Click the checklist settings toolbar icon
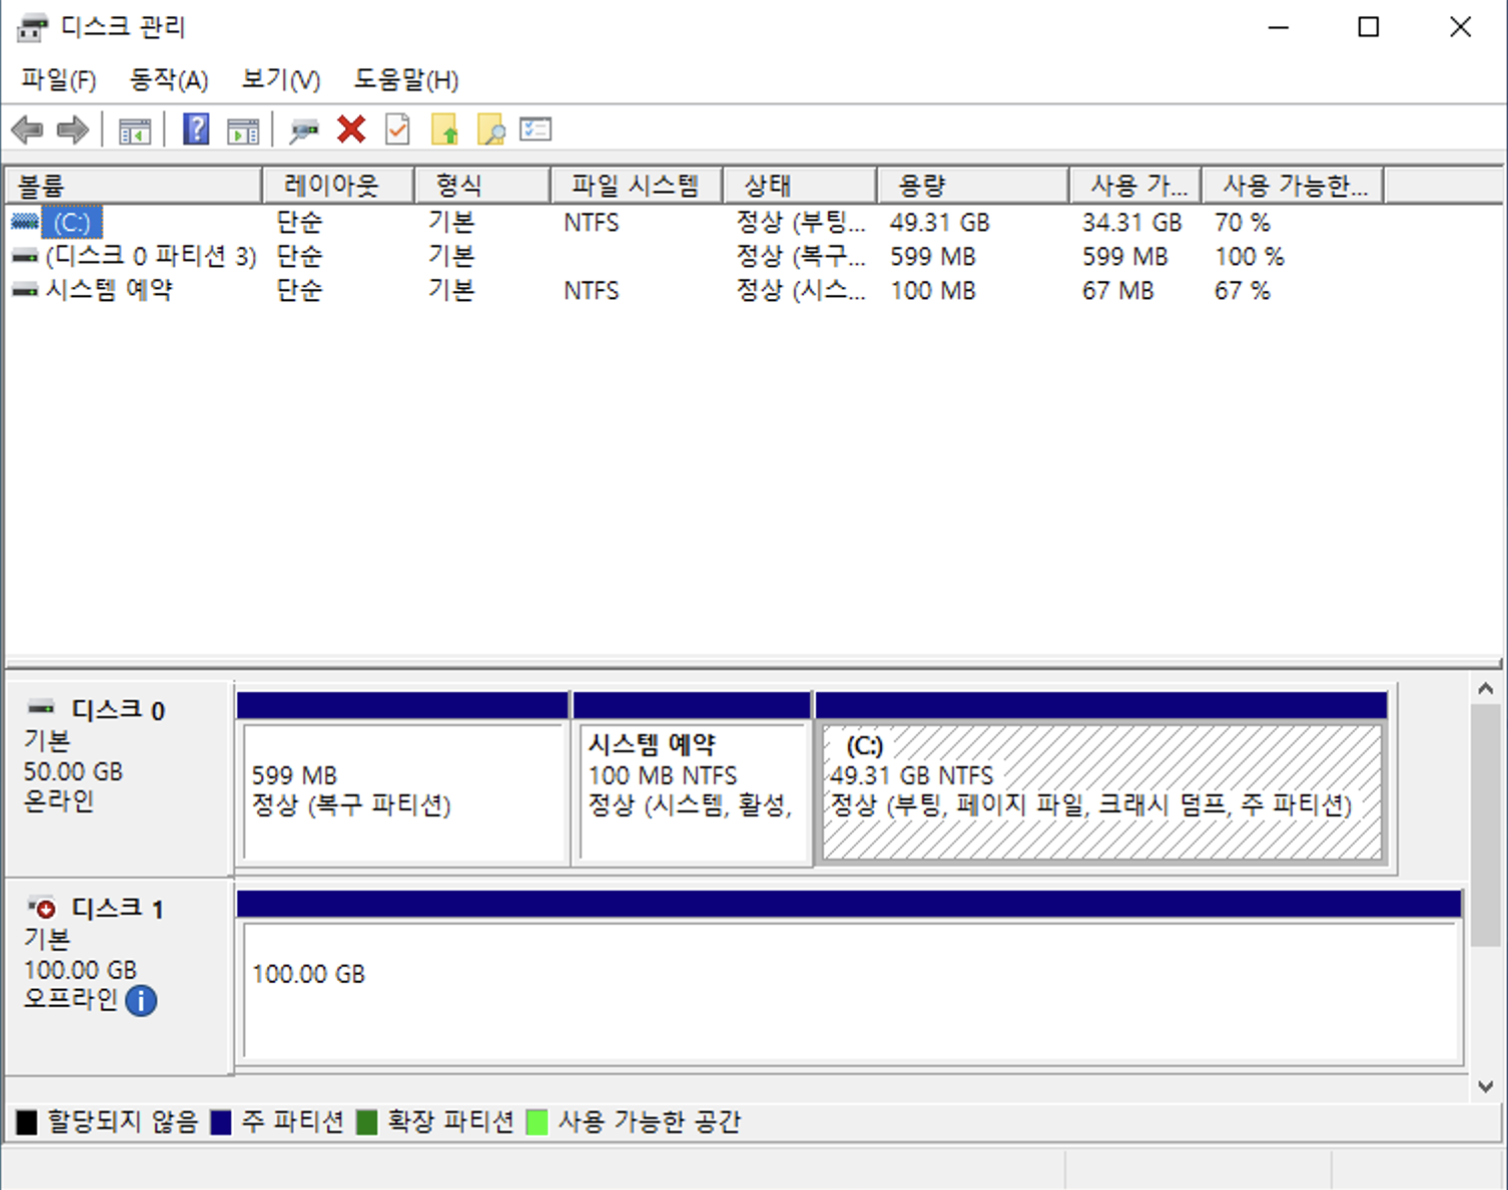 (536, 129)
